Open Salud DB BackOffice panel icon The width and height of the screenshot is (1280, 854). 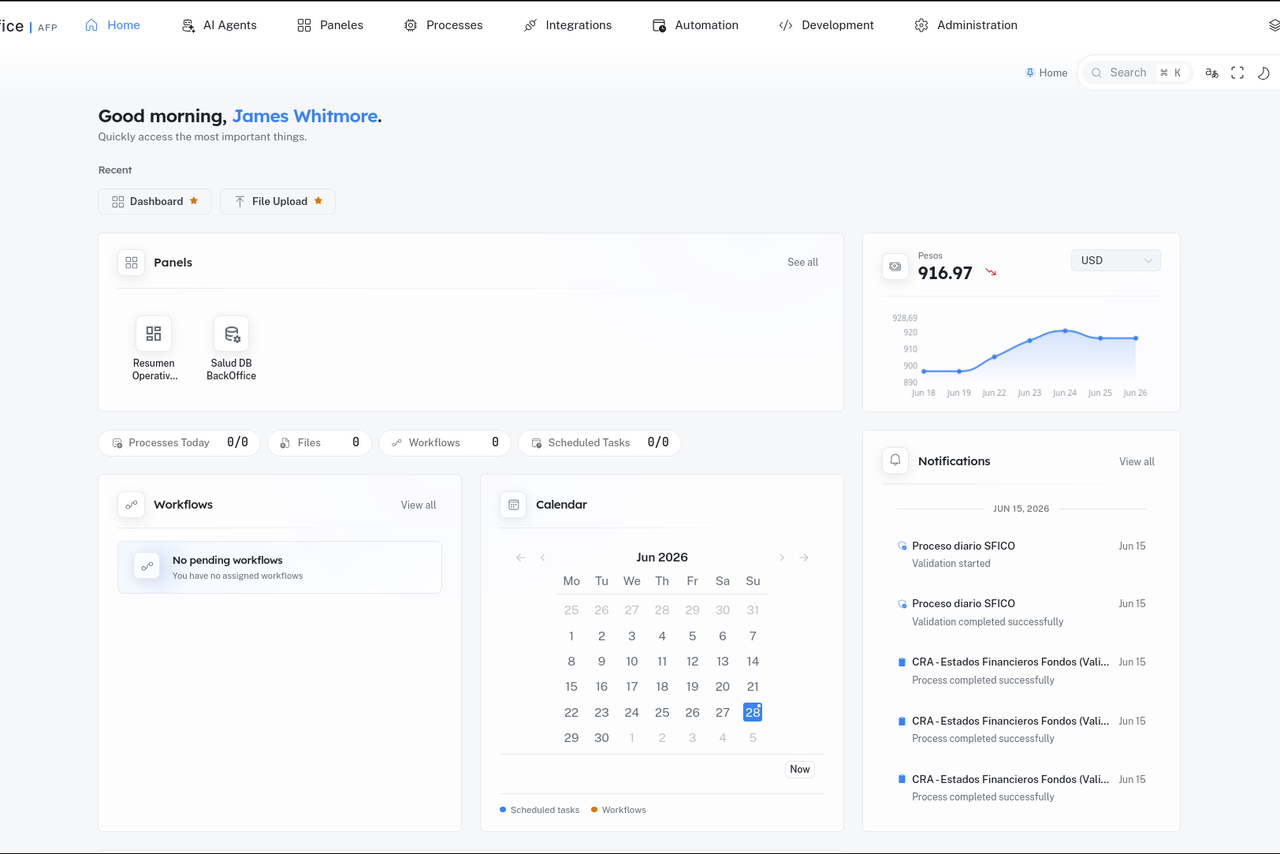tap(231, 333)
